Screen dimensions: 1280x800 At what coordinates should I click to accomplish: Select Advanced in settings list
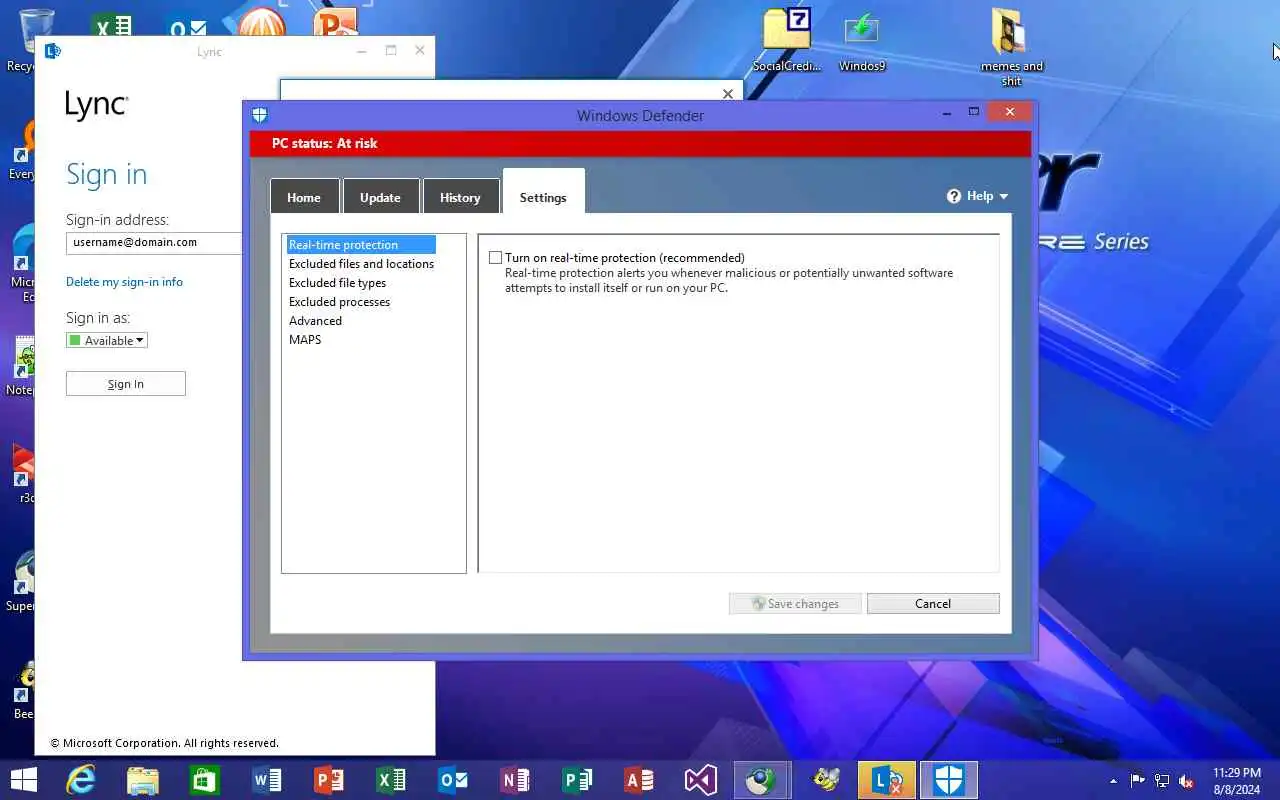click(315, 321)
